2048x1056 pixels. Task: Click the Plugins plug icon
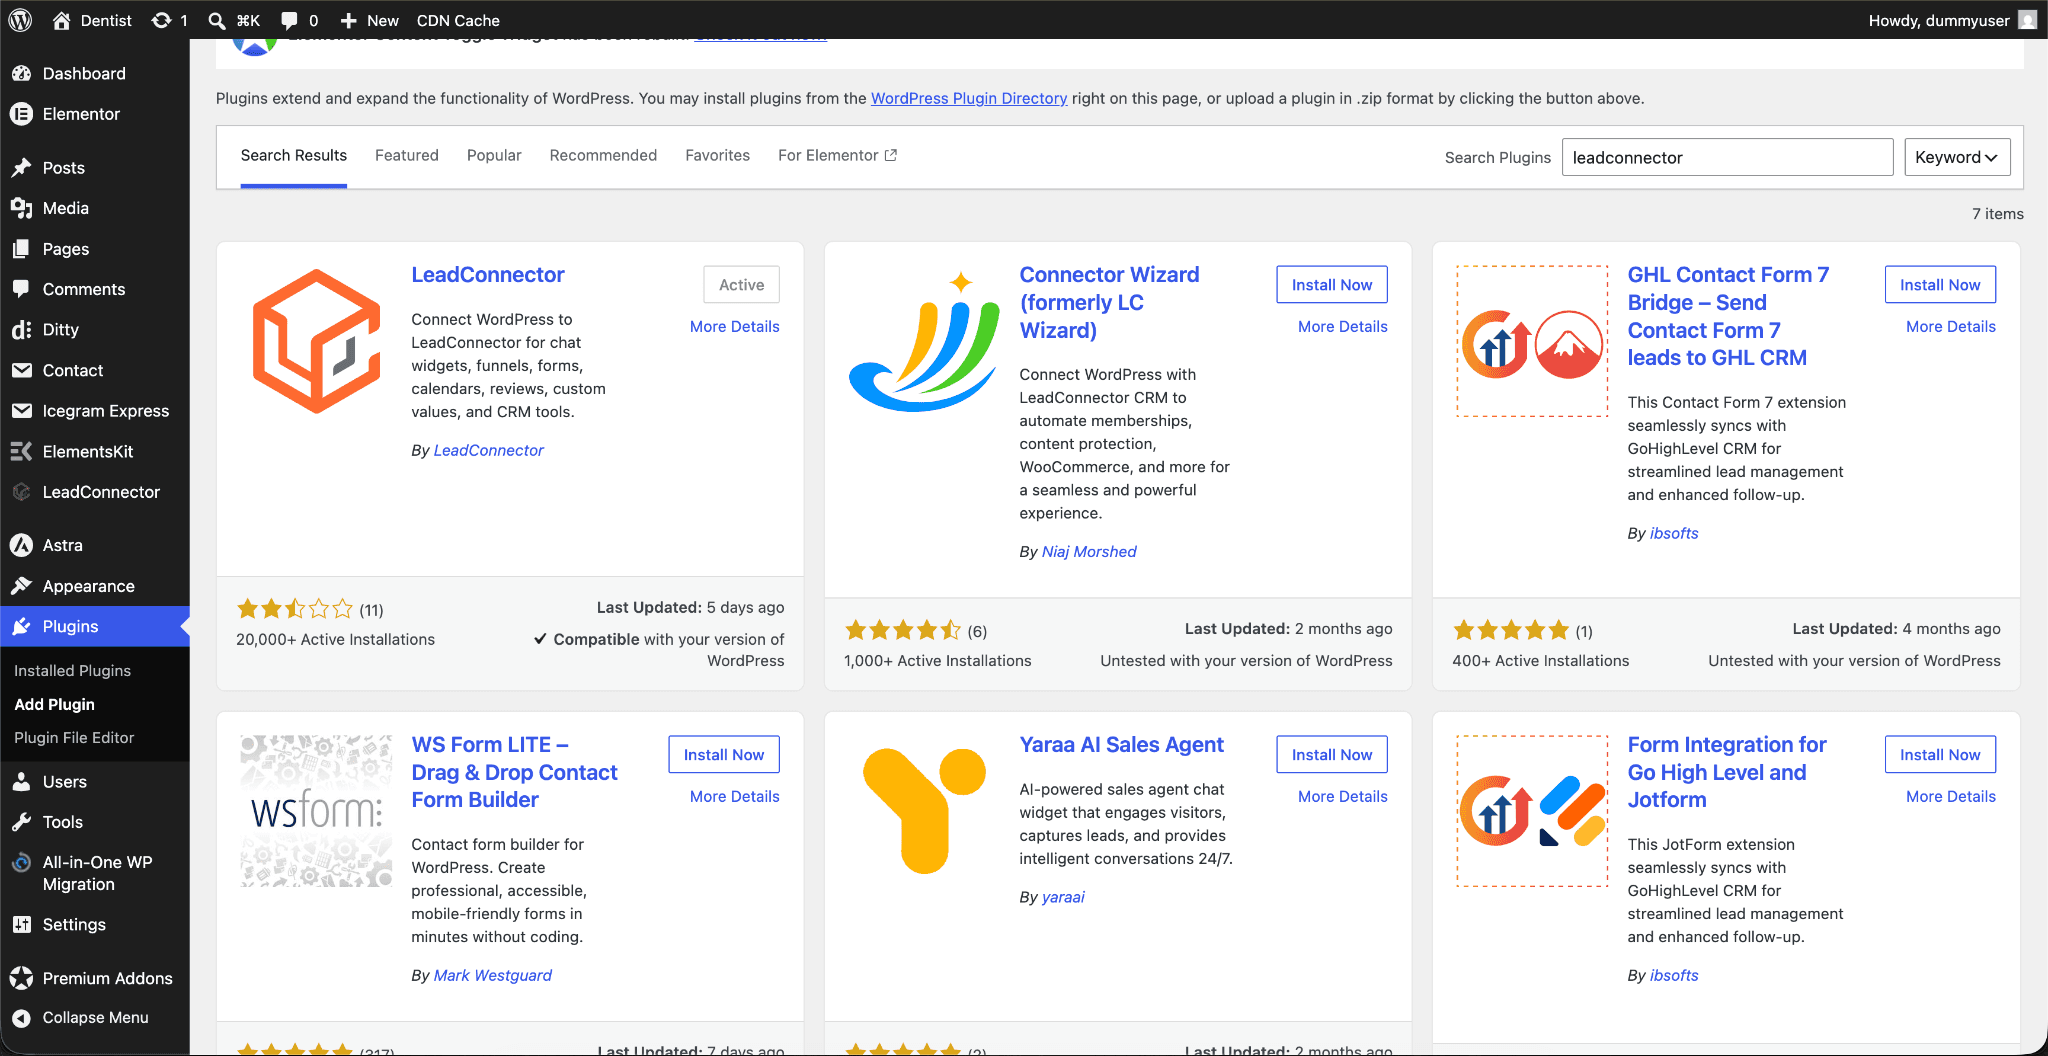(x=21, y=626)
